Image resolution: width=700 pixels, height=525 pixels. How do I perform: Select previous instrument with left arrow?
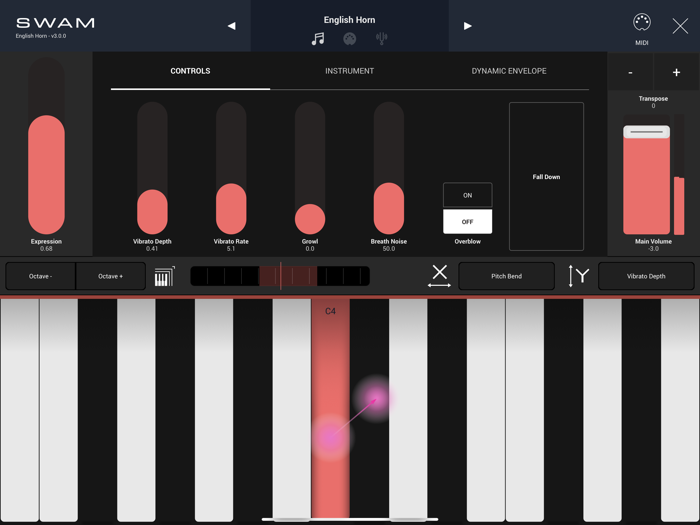(231, 26)
